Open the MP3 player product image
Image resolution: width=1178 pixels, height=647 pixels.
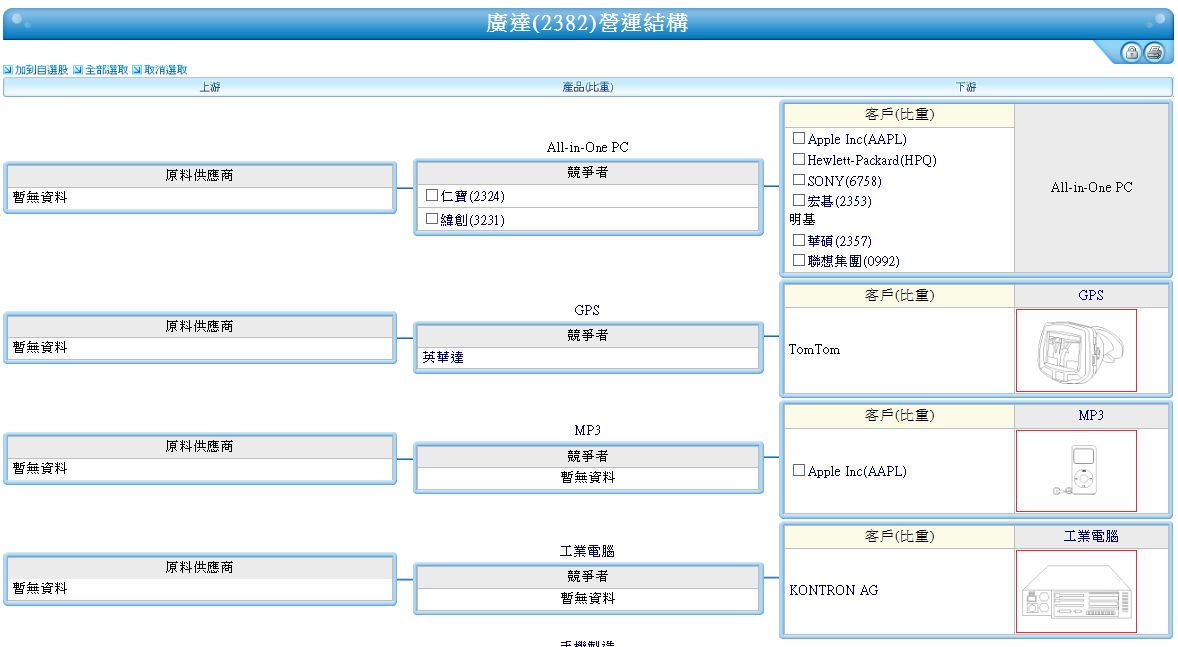pyautogui.click(x=1076, y=471)
